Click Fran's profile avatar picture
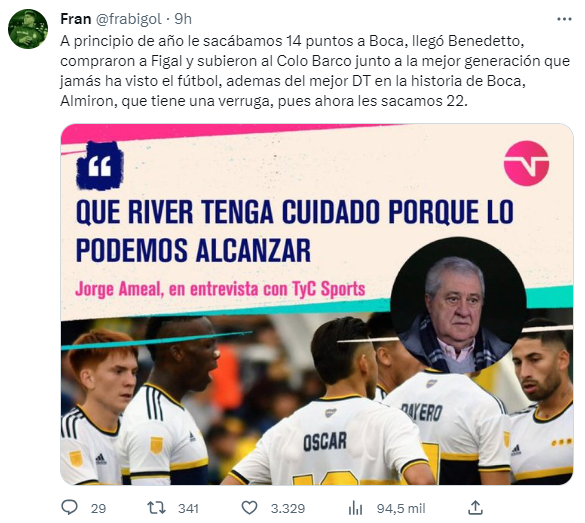The image size is (585, 523). click(28, 29)
